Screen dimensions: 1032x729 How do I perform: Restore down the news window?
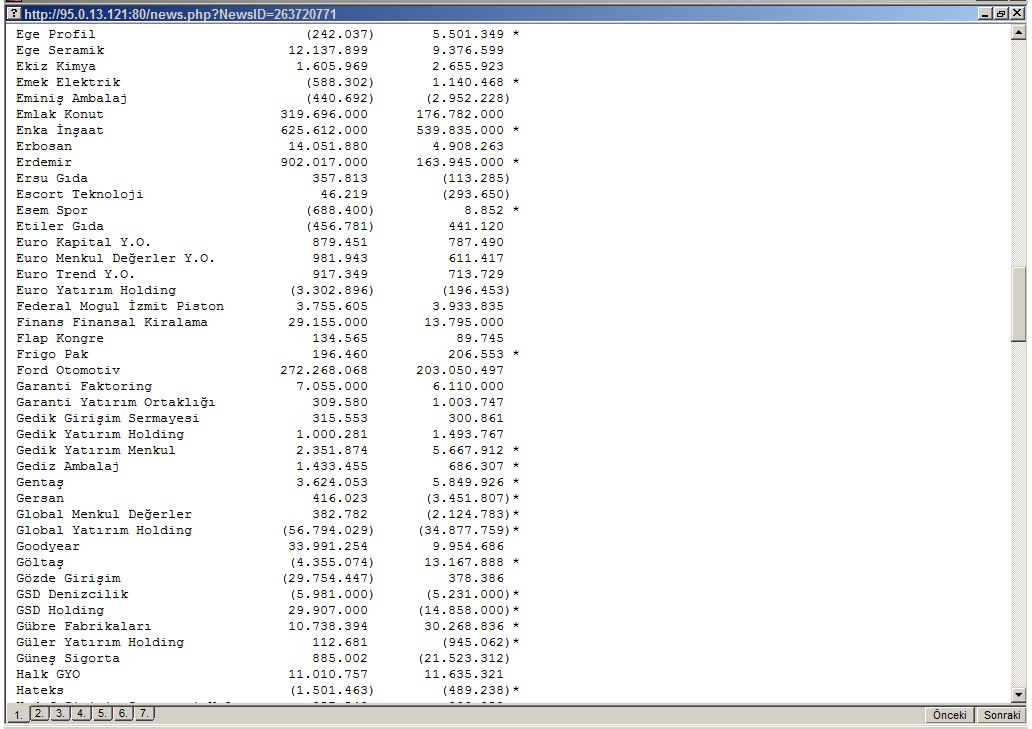1001,13
